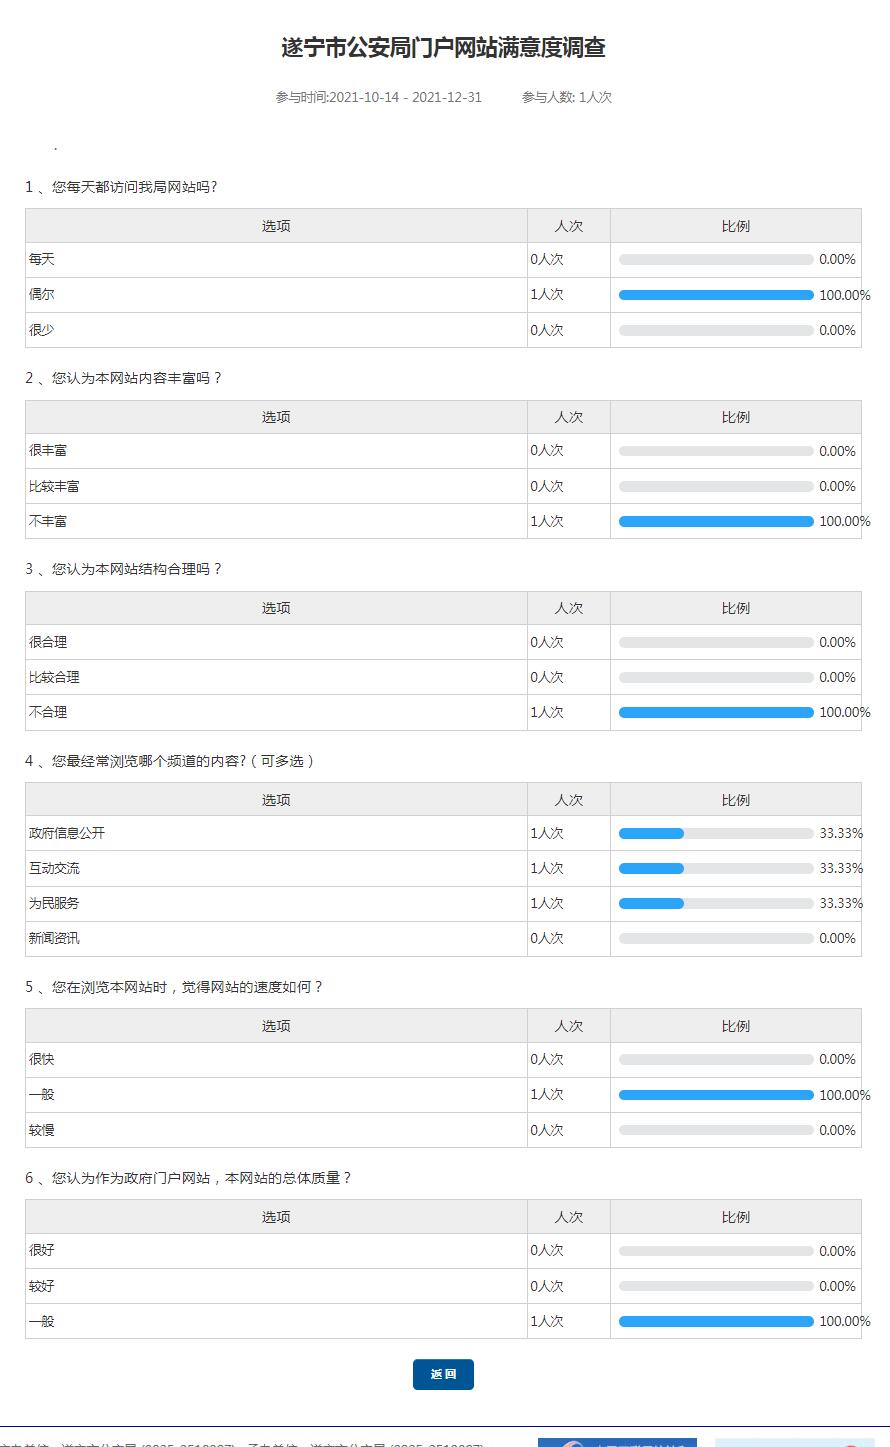Click the survey title 遂宁市公安局门户网站满意度调查
This screenshot has width=890, height=1447.
click(x=444, y=48)
